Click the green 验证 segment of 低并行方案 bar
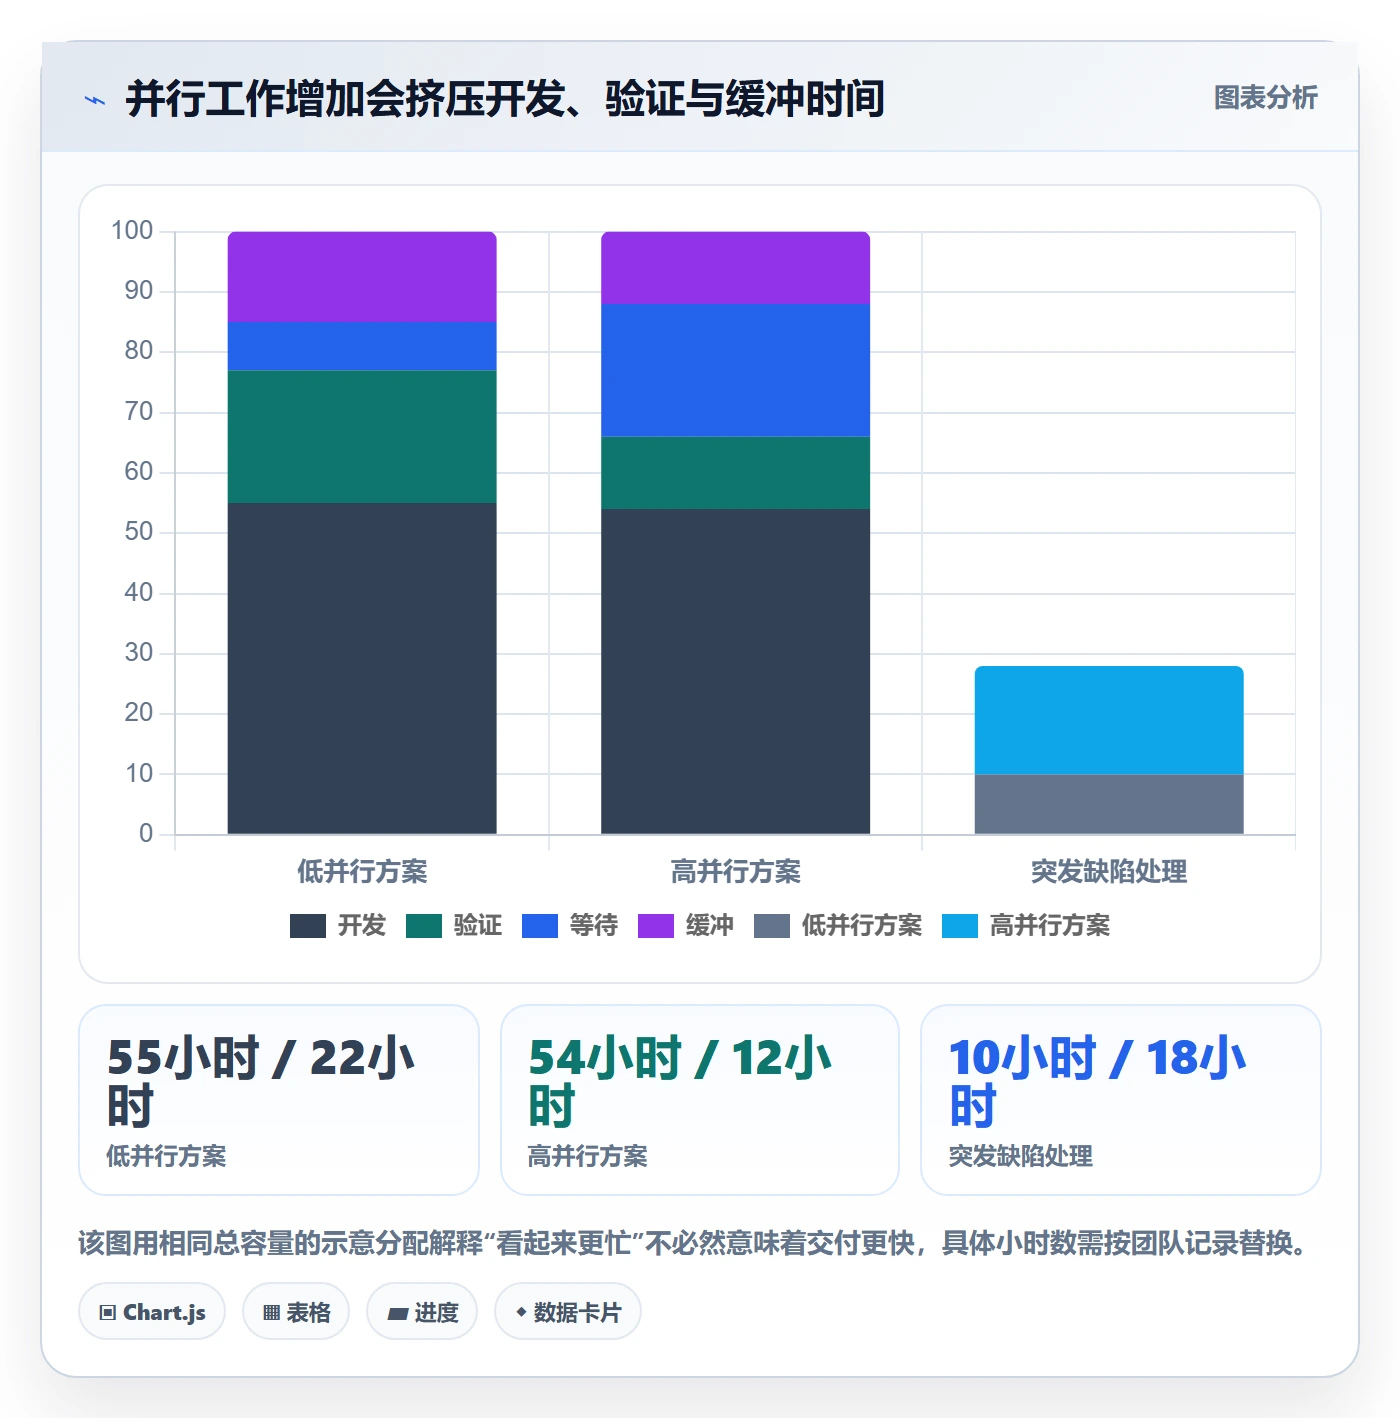The height and width of the screenshot is (1418, 1400). (x=362, y=437)
